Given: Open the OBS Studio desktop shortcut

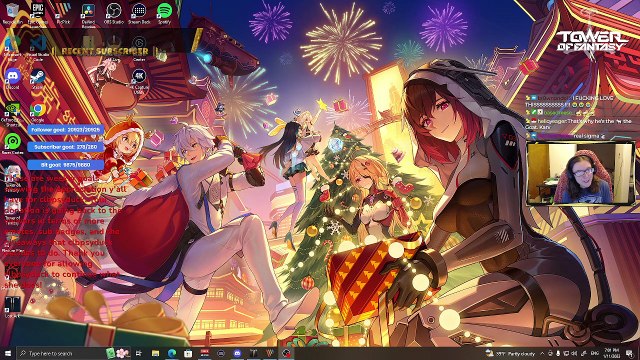Looking at the screenshot, I should (x=113, y=13).
